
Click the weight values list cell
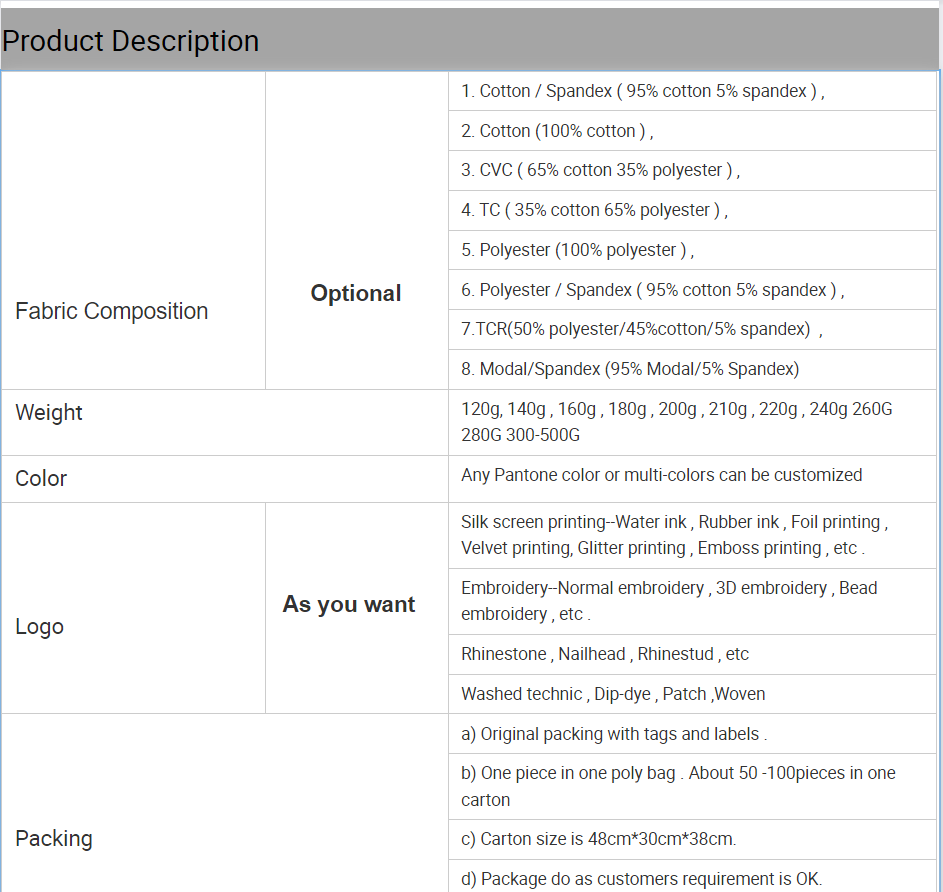point(676,422)
